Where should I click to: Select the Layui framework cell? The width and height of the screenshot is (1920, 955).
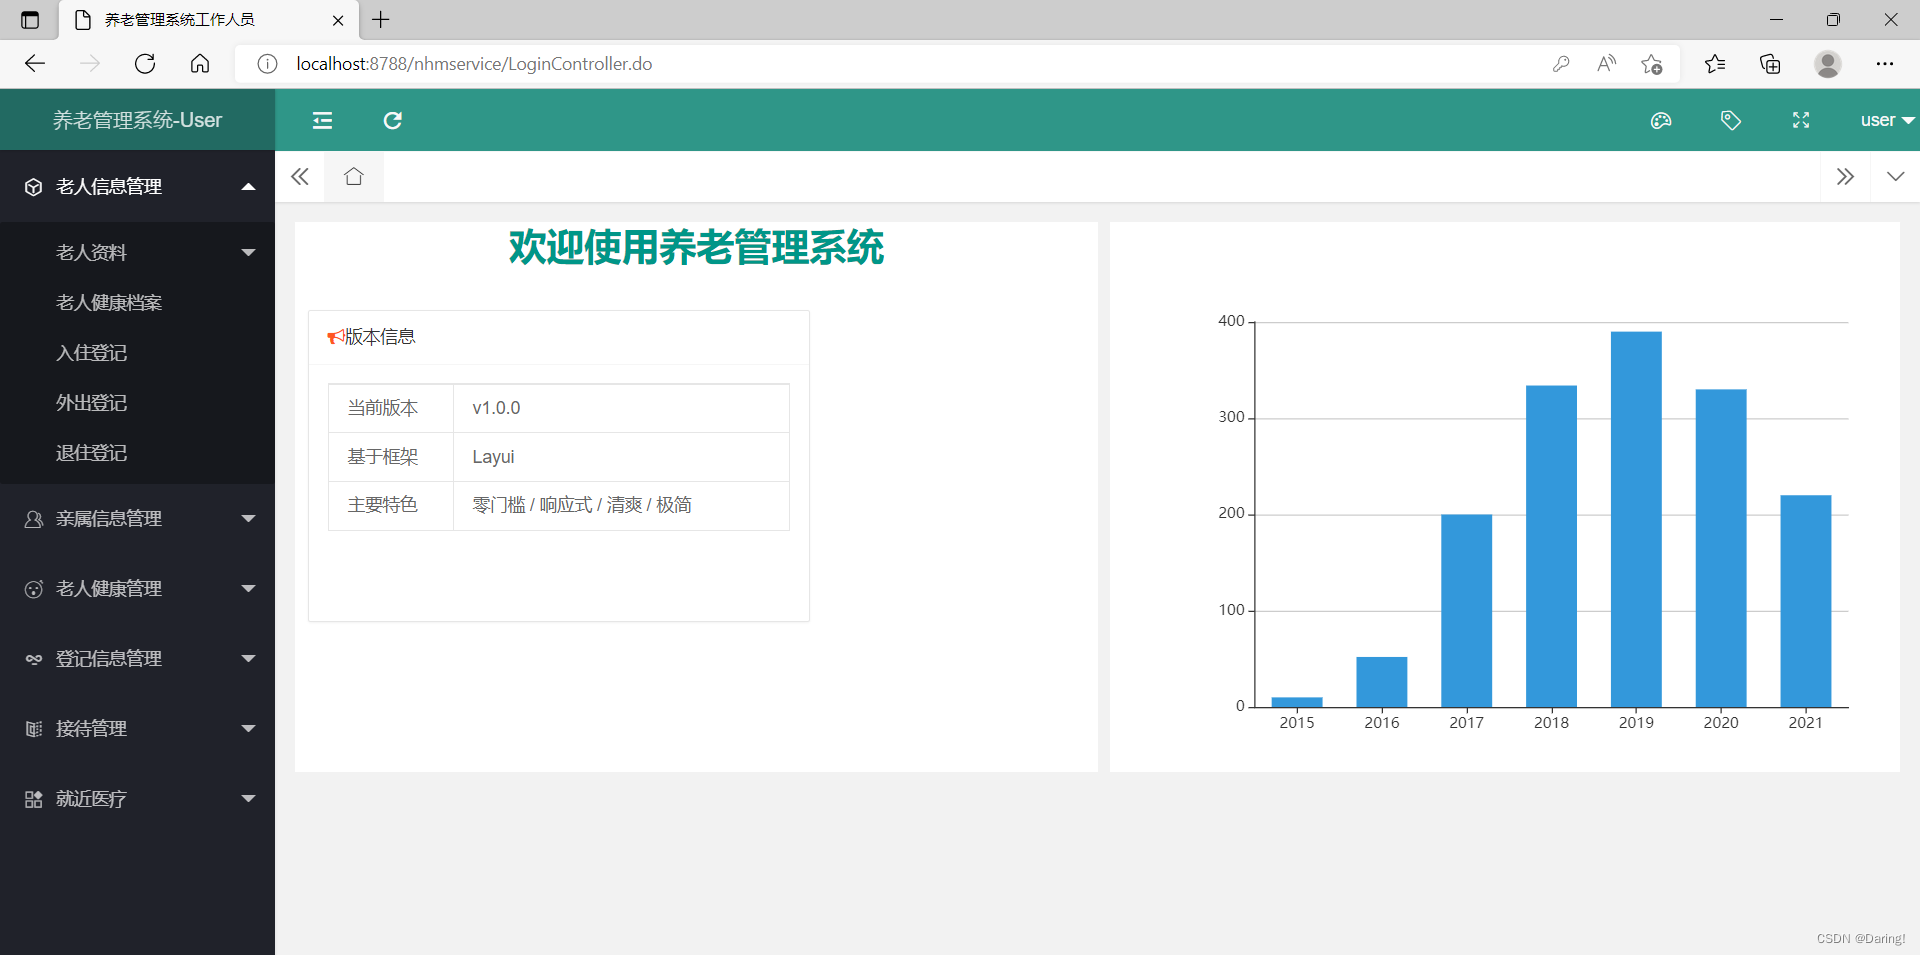tap(621, 457)
